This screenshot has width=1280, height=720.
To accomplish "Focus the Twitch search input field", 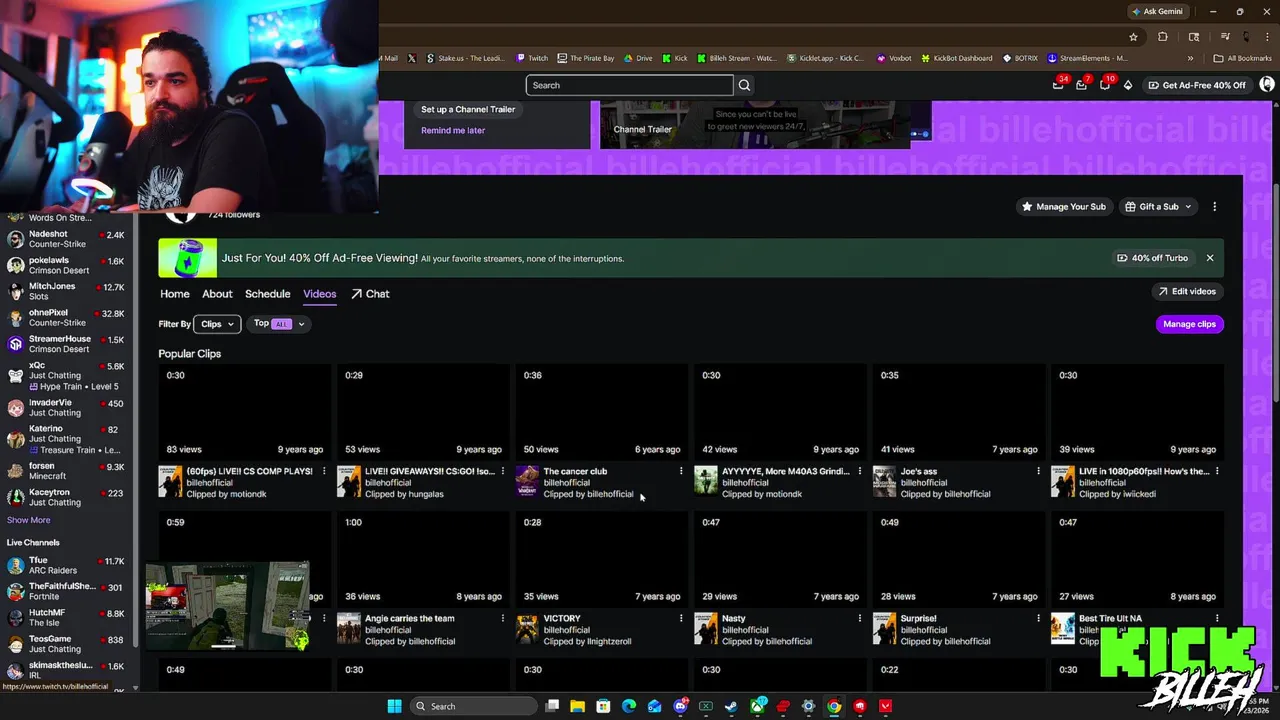I will tap(630, 85).
